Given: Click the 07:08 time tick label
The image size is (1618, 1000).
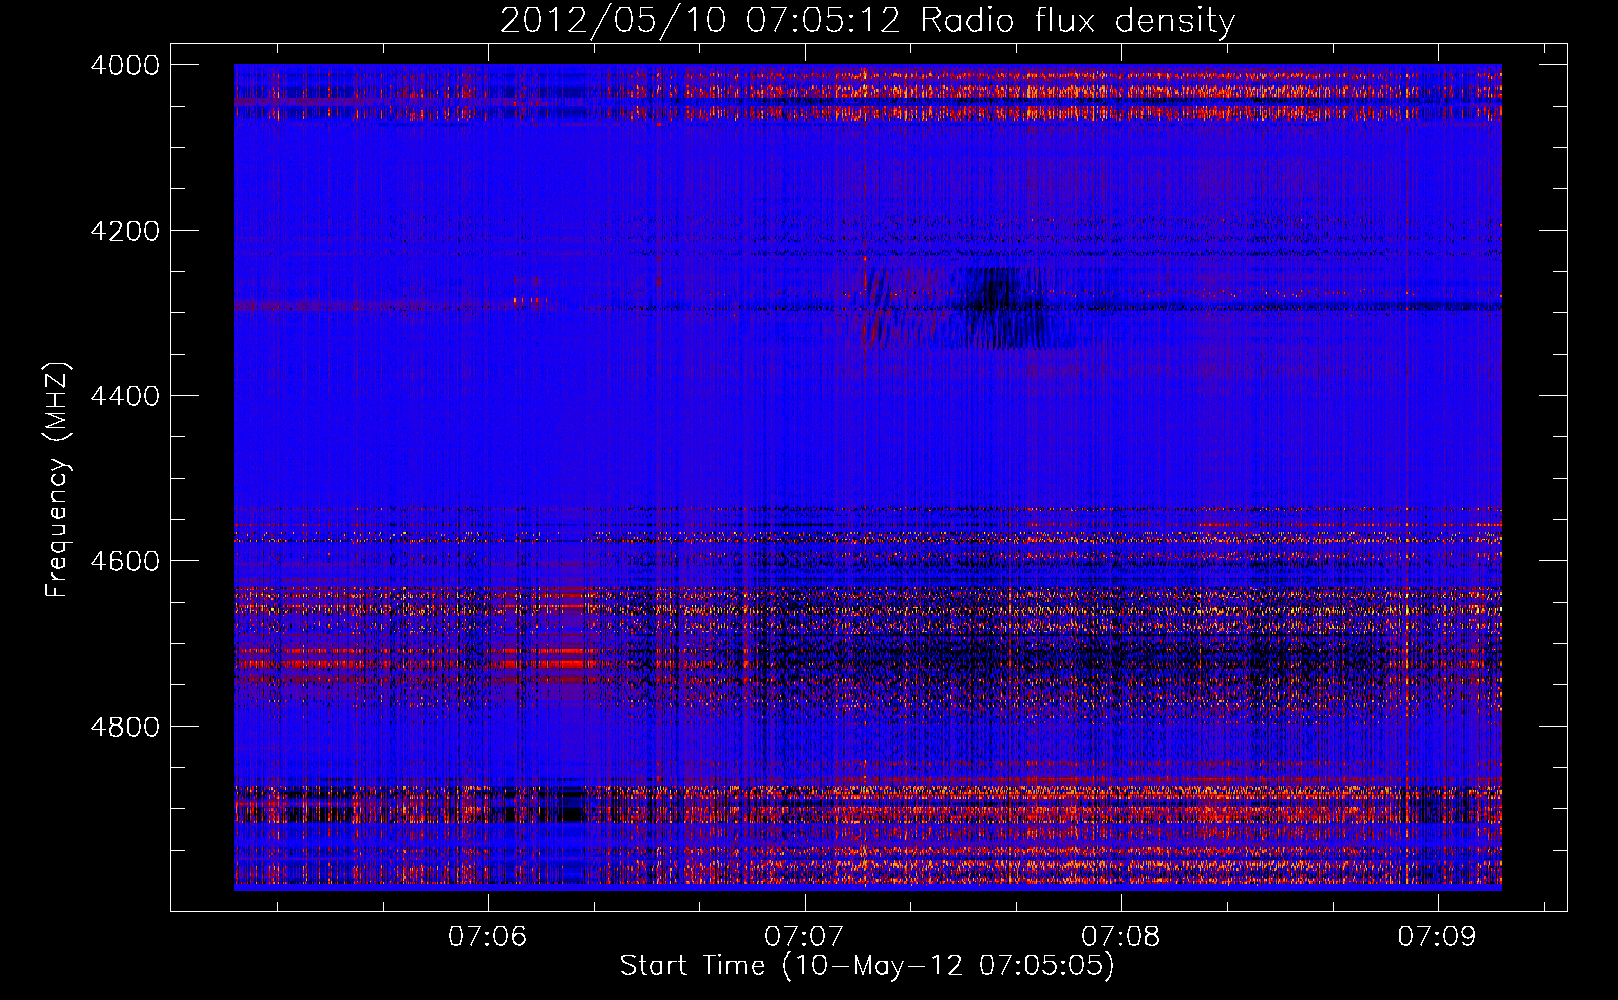Looking at the screenshot, I should tap(1121, 937).
